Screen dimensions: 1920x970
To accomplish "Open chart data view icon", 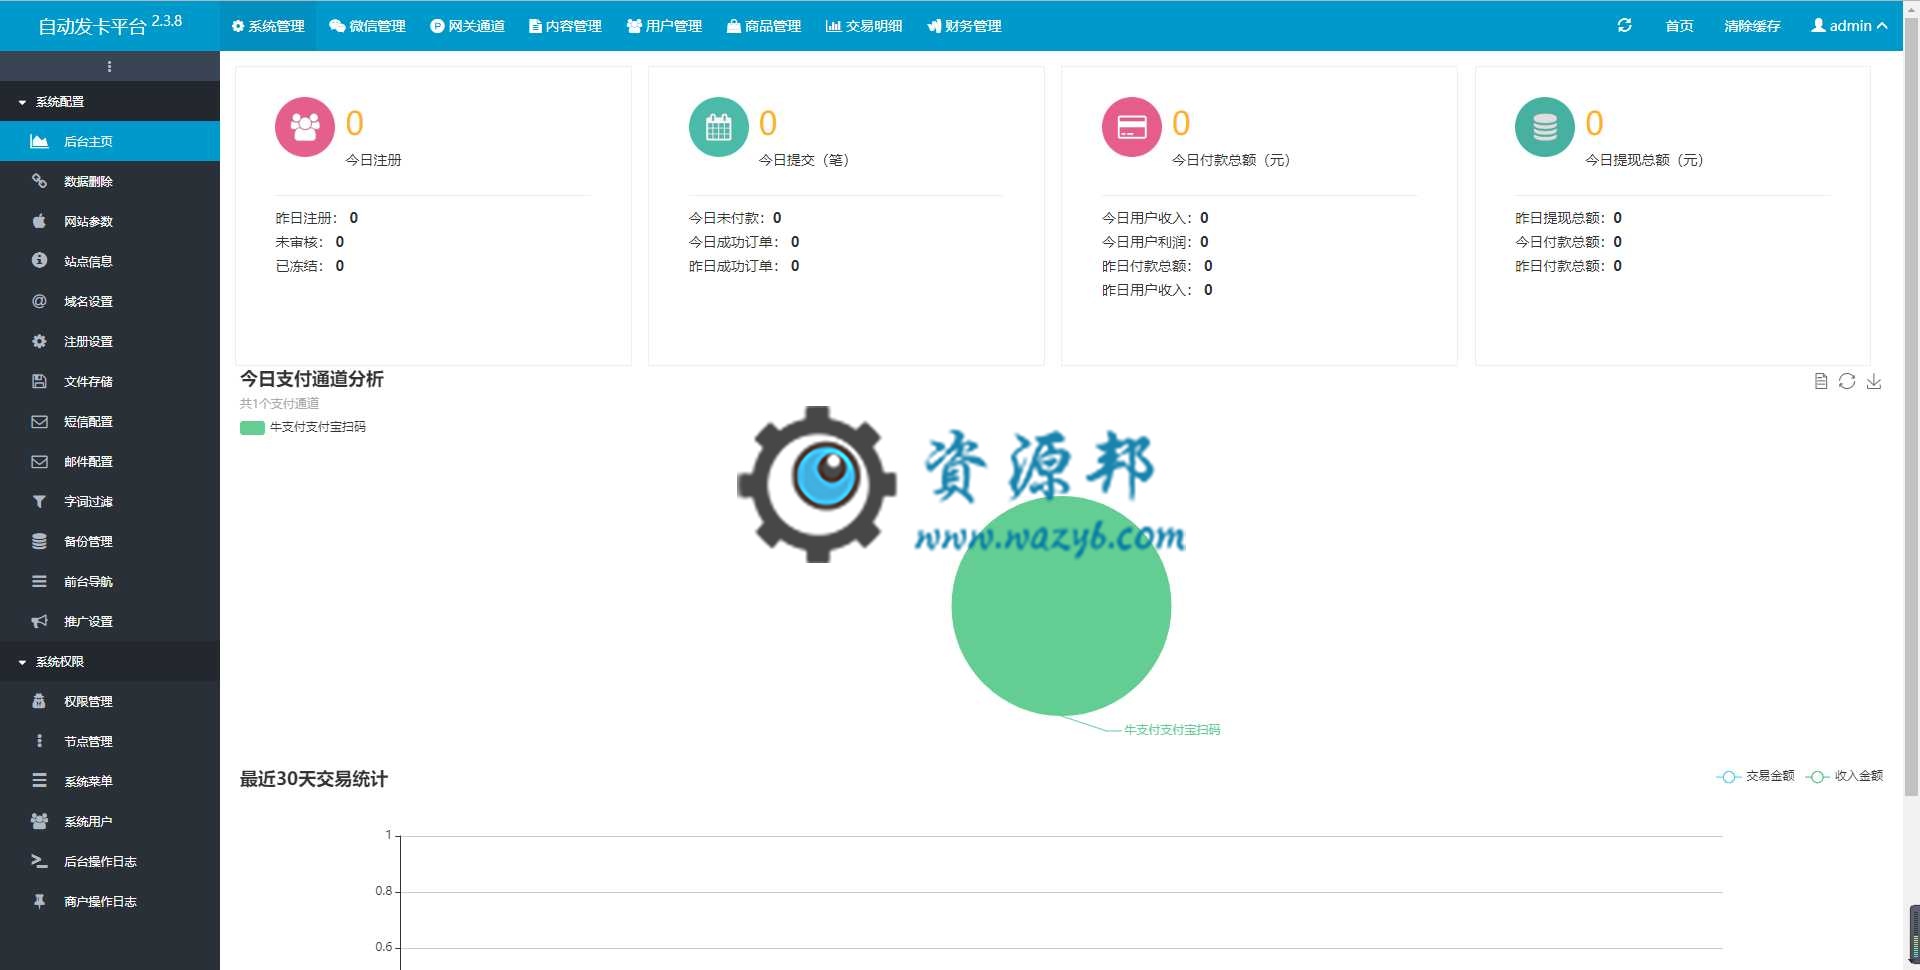I will [1821, 381].
